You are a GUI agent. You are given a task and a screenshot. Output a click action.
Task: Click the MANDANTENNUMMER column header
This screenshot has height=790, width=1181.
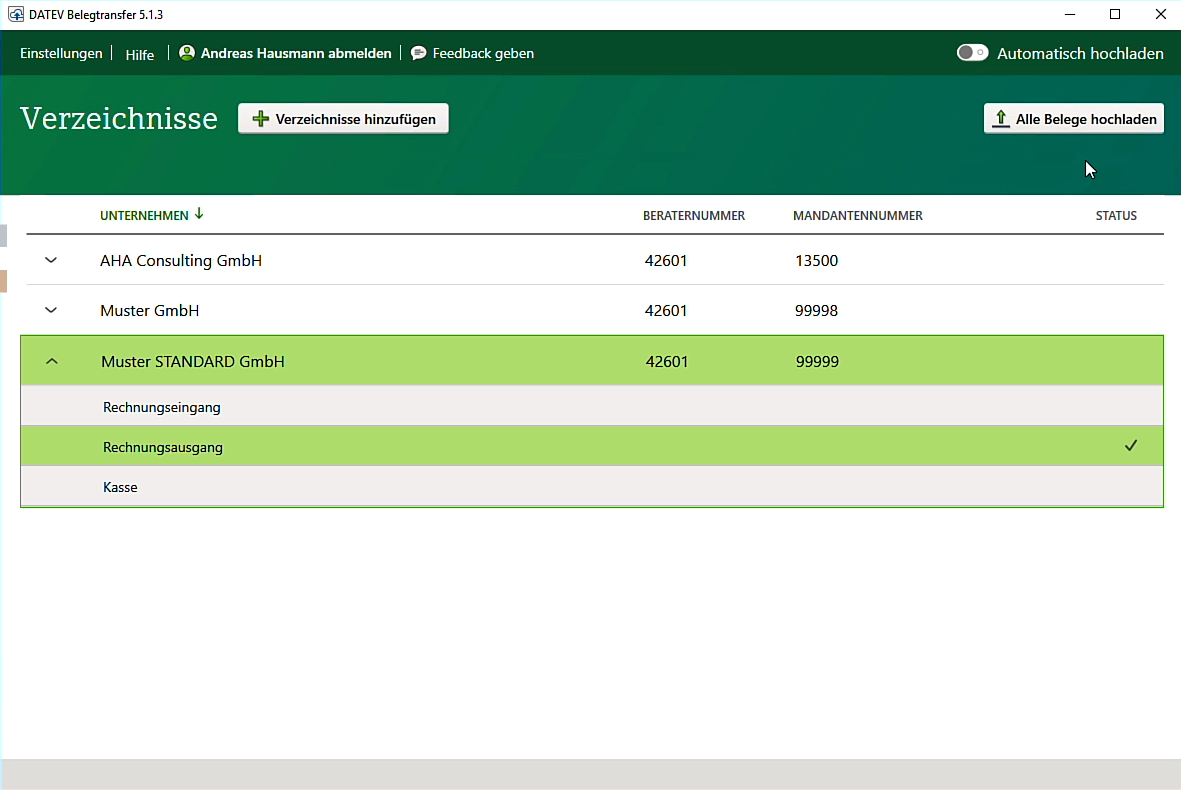857,215
